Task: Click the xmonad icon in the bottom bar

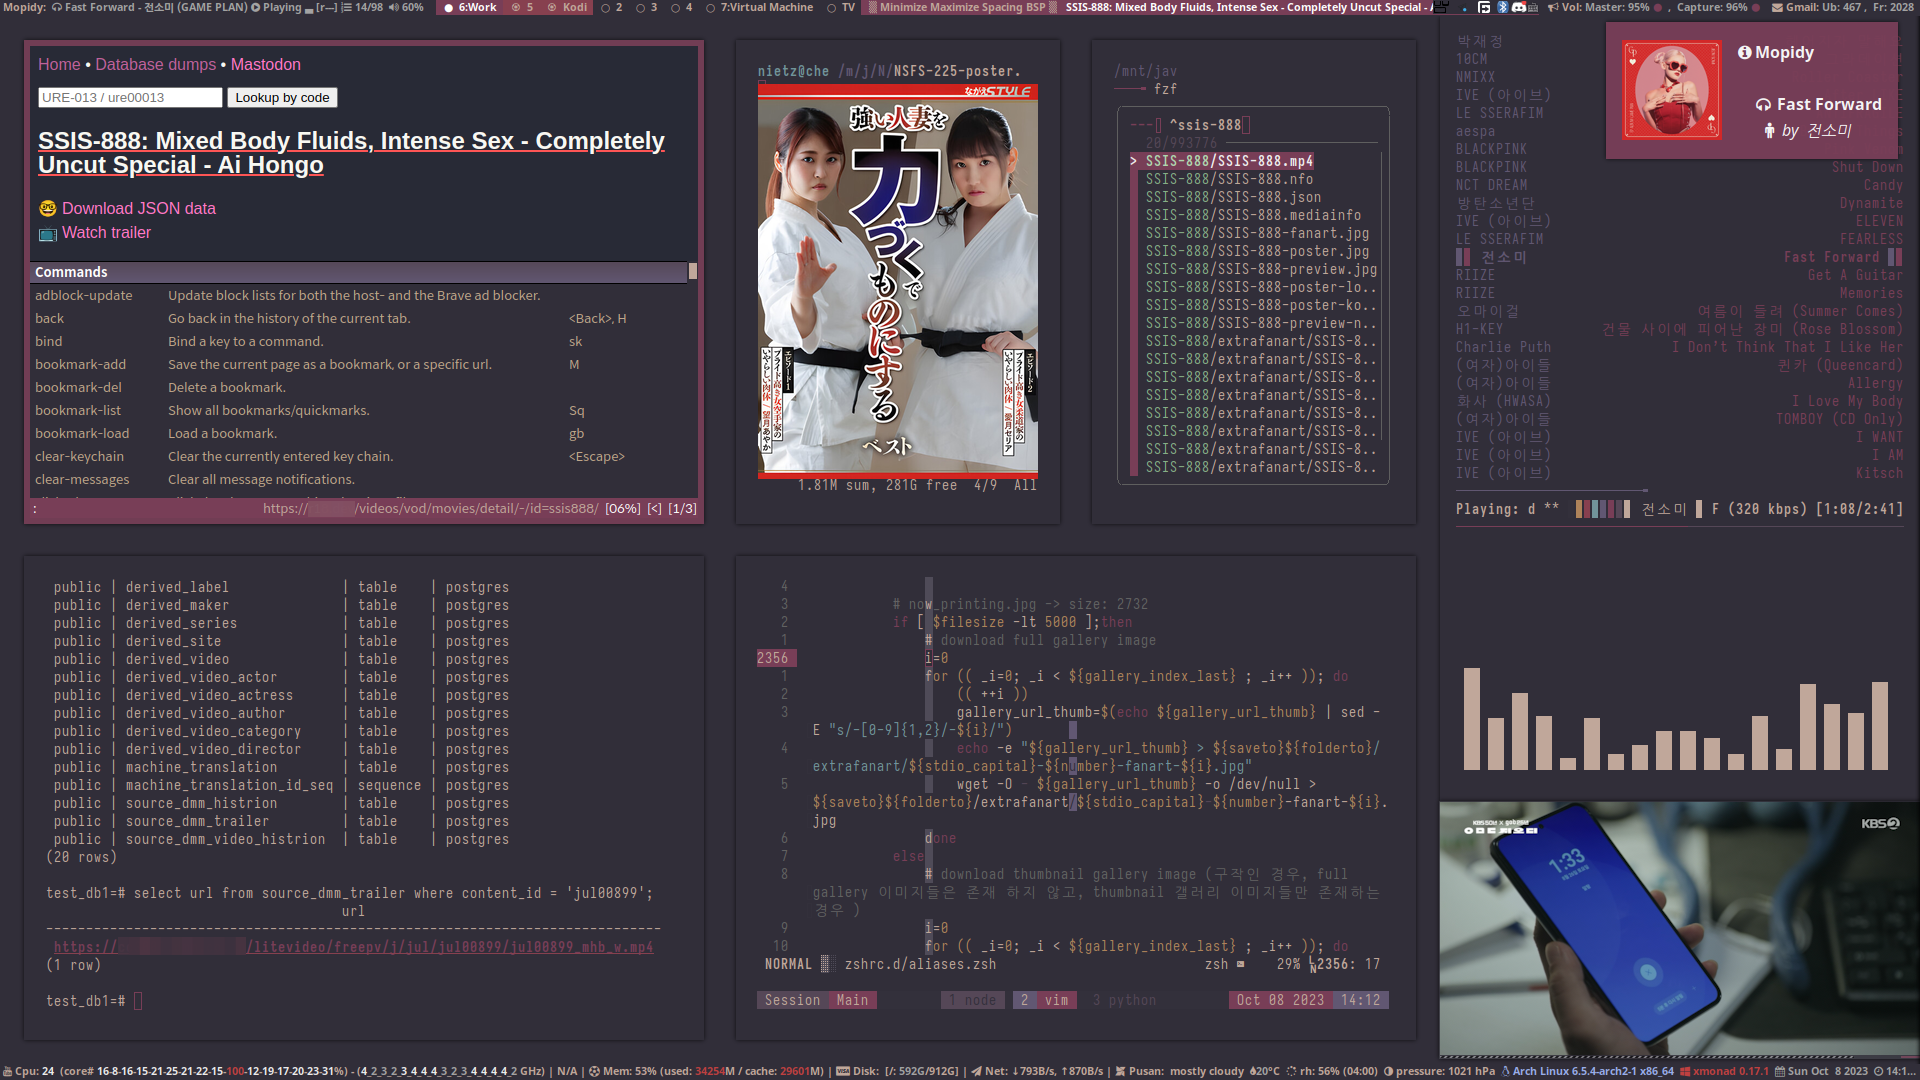Action: (x=1685, y=1071)
